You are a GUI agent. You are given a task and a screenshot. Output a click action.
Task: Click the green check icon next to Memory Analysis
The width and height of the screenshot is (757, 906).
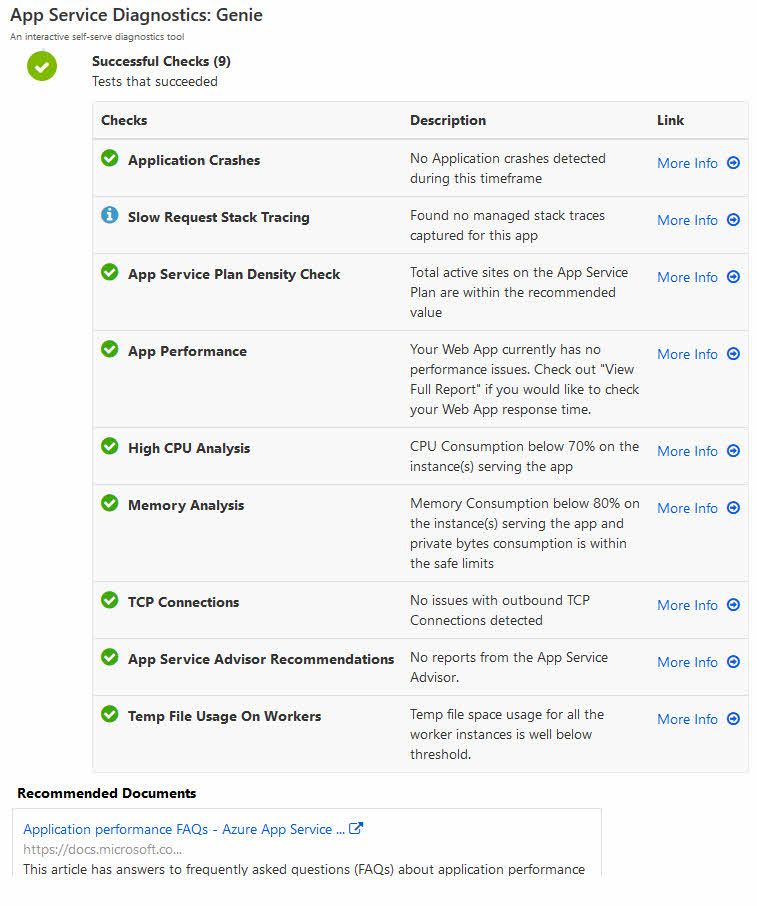(109, 503)
